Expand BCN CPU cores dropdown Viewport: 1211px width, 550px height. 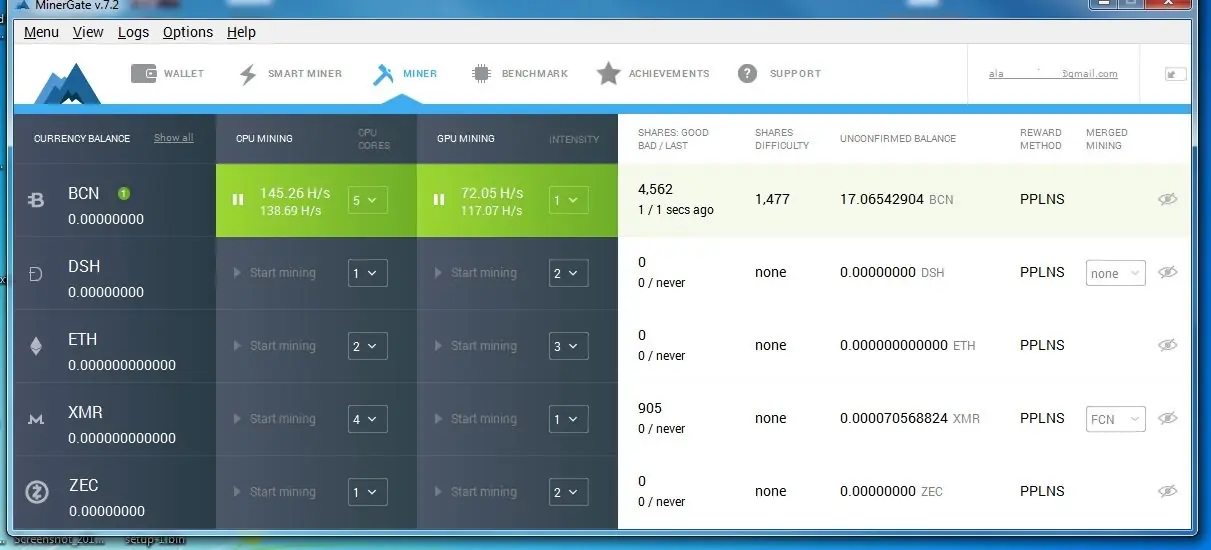coord(367,200)
